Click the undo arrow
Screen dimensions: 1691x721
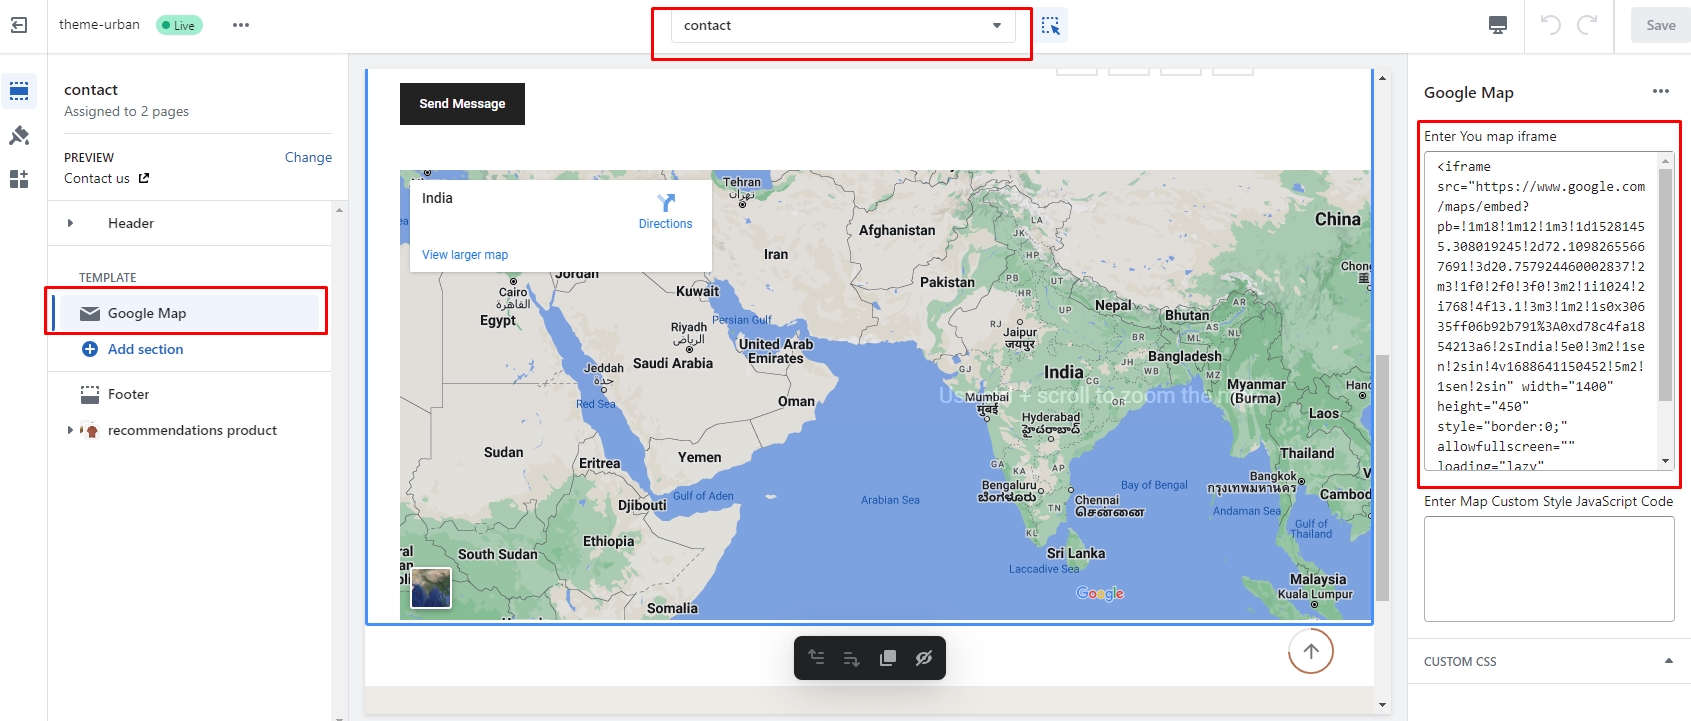click(1551, 25)
